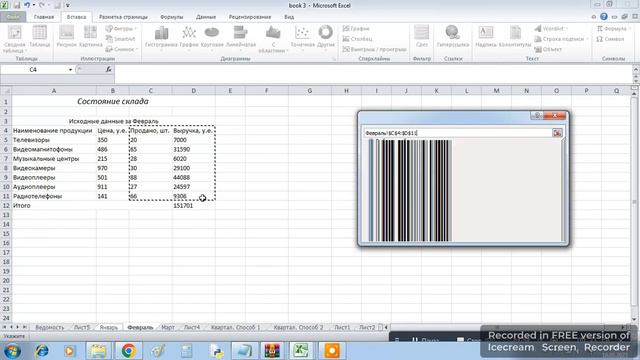The image size is (640, 360).
Task: Switch to the Вид ribbon tab
Action: 289,17
